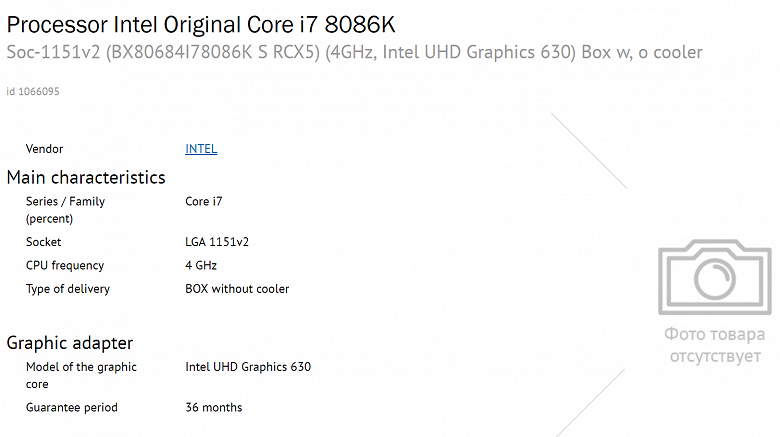Click the 'Фото товара отсутствует' caption
This screenshot has width=780, height=437.
tap(714, 345)
